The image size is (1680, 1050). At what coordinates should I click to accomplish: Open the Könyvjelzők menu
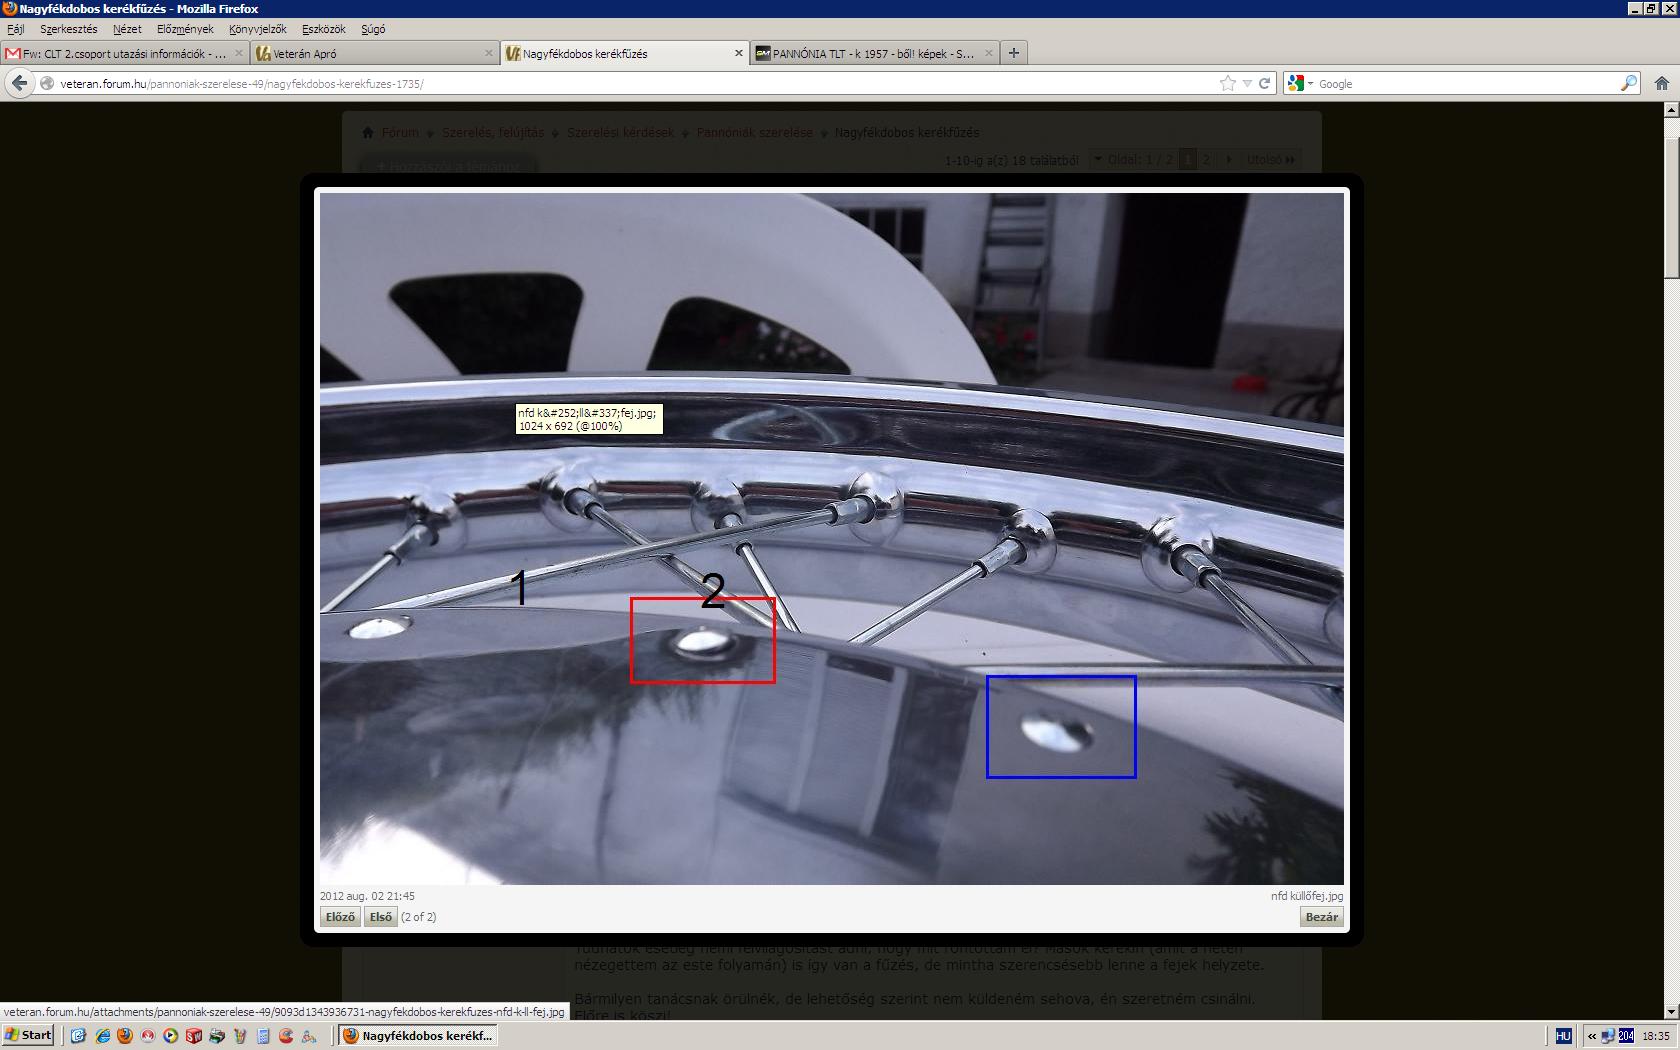point(257,29)
